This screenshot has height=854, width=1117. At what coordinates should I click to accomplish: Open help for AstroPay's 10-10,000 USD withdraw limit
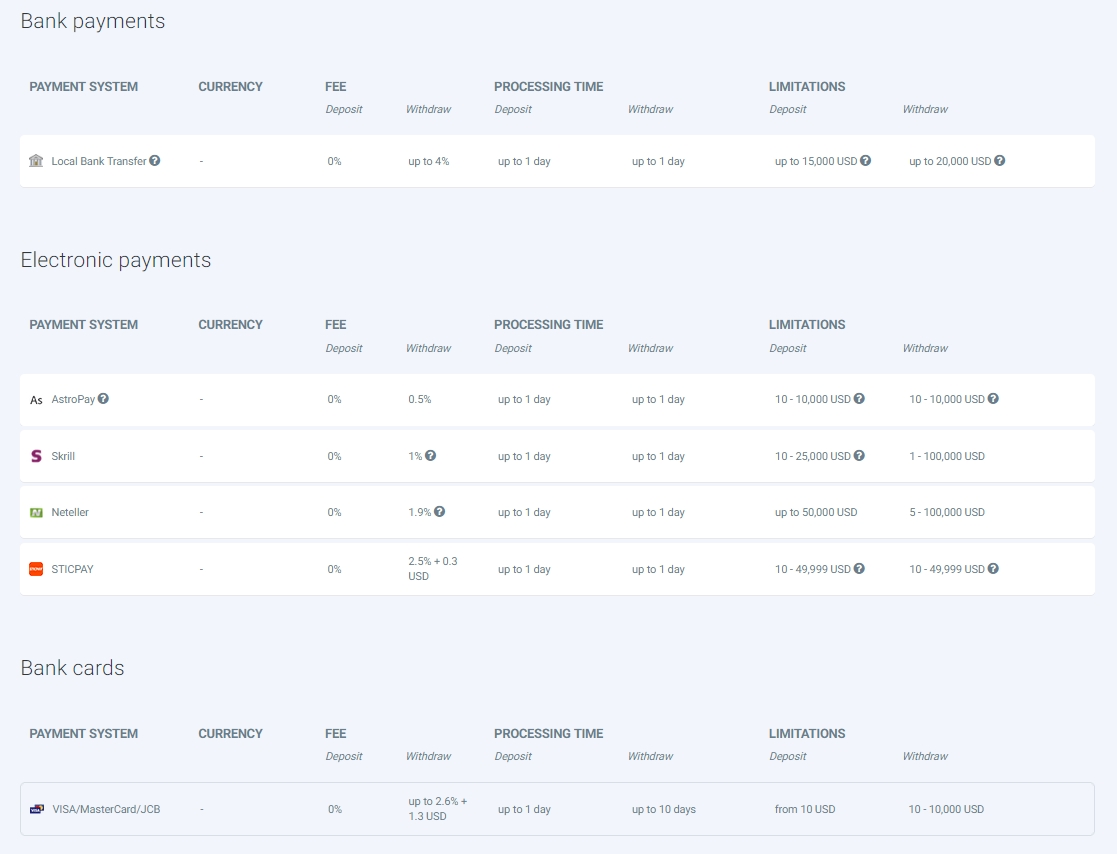click(x=992, y=398)
